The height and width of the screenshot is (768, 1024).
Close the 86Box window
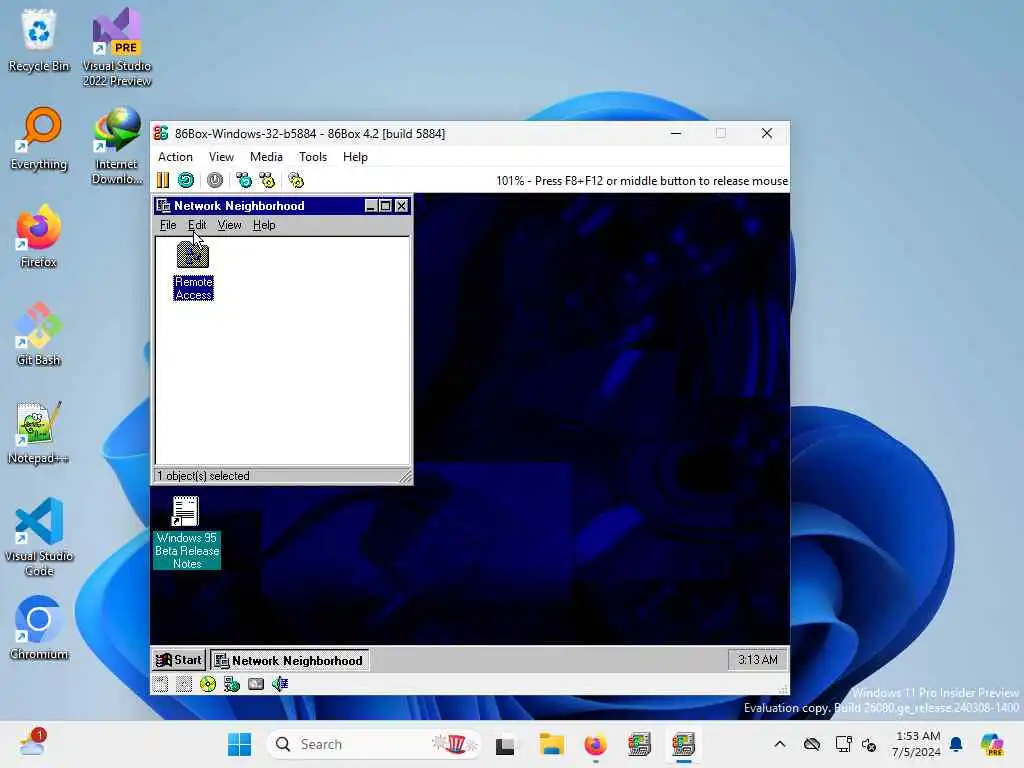(x=767, y=133)
